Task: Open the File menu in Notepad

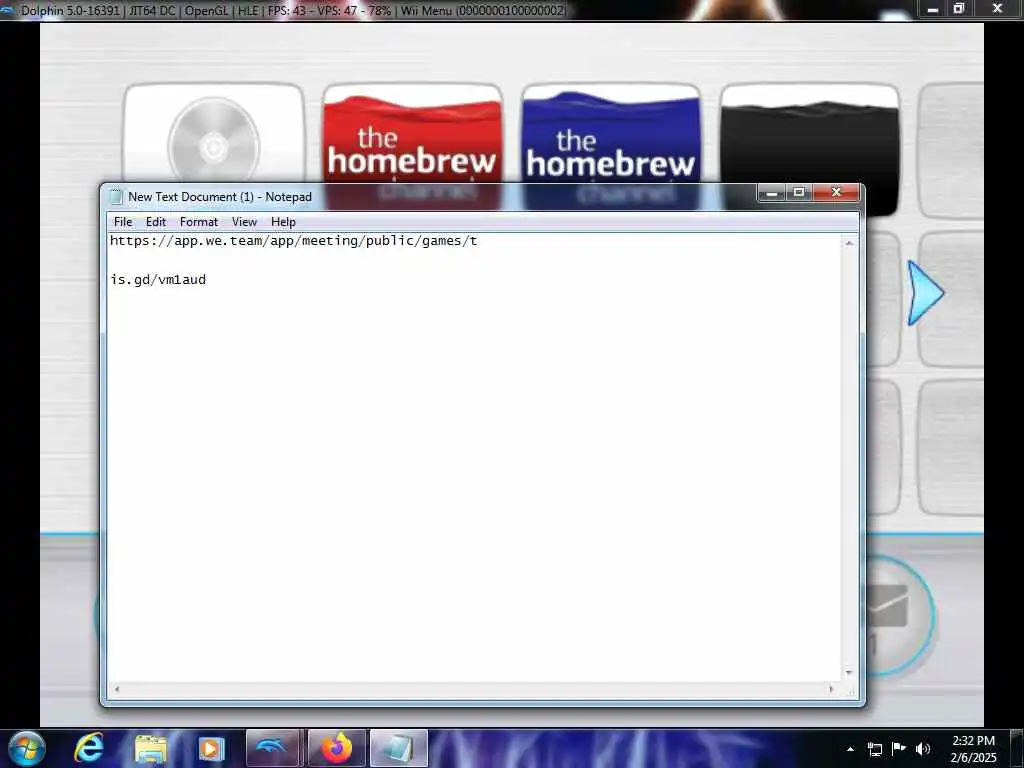Action: click(123, 222)
